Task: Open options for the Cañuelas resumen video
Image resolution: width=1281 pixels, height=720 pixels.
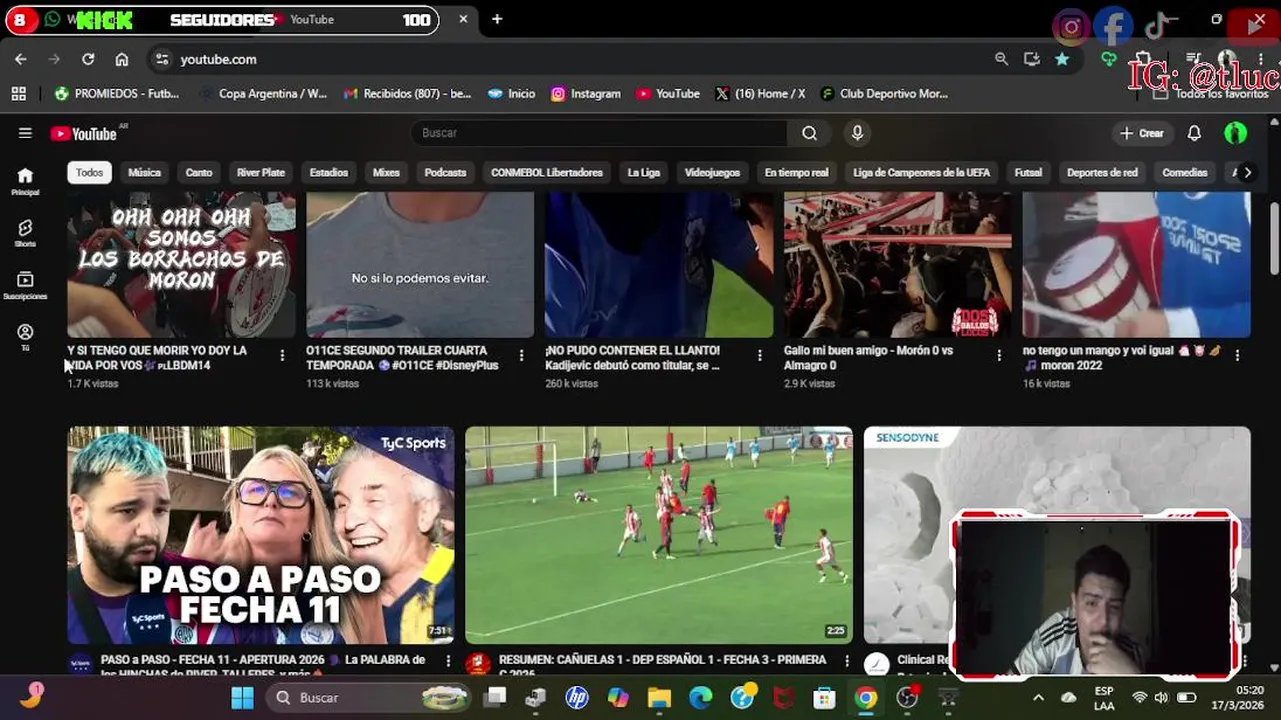Action: (x=846, y=661)
